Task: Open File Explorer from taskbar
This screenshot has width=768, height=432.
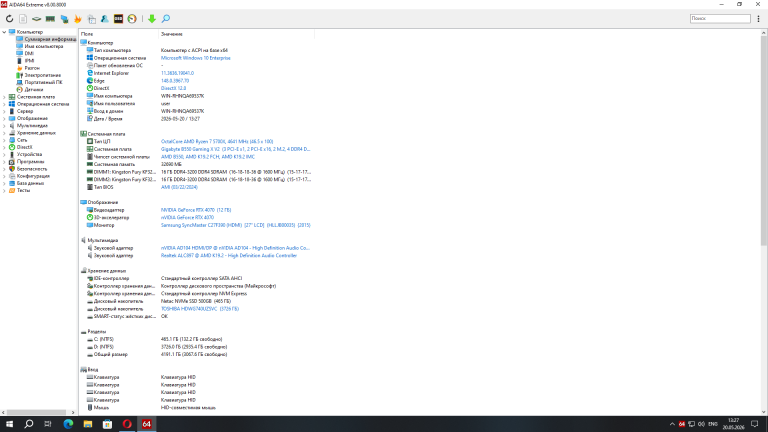Action: pyautogui.click(x=88, y=424)
